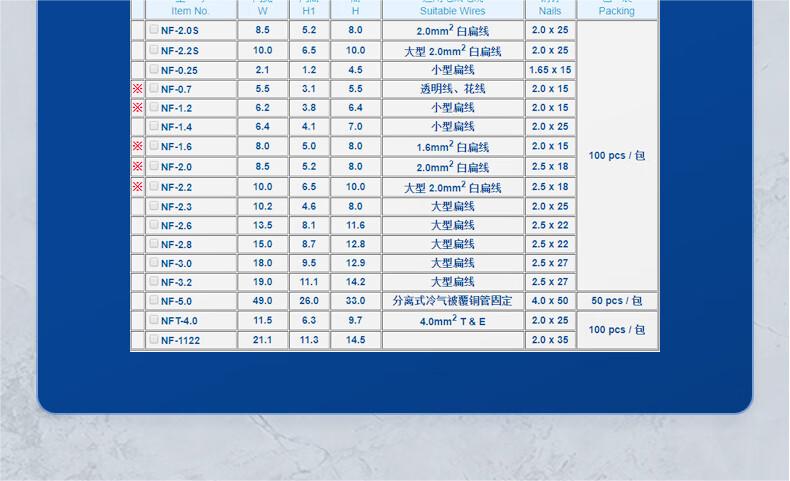Click the red mark beside NF-2.0
This screenshot has width=790, height=481.
(x=138, y=167)
